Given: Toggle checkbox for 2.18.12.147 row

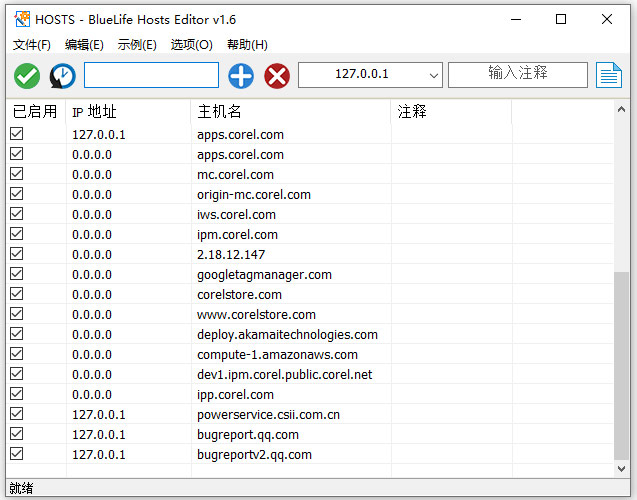Looking at the screenshot, I should 17,253.
